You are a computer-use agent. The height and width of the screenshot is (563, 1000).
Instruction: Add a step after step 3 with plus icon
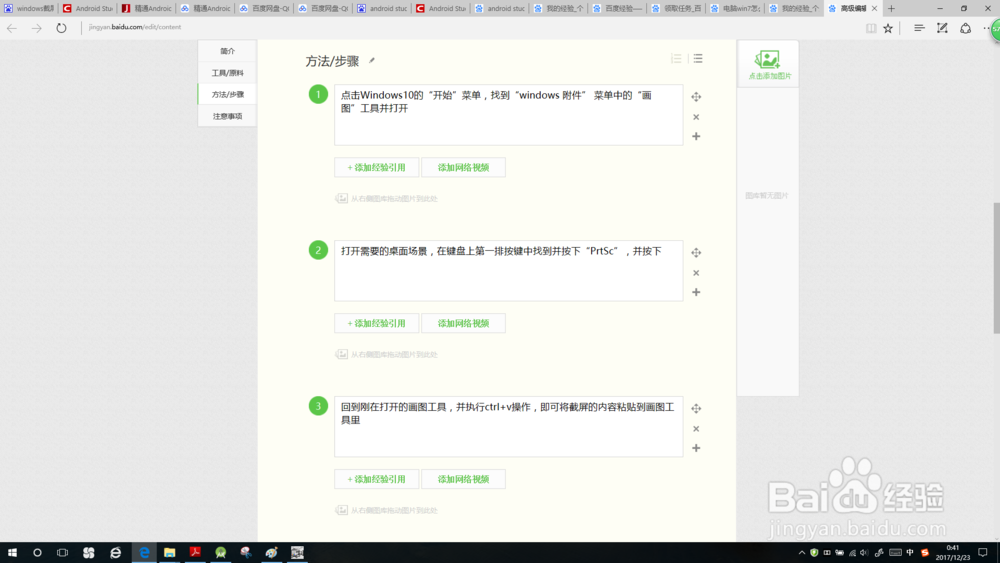(696, 448)
